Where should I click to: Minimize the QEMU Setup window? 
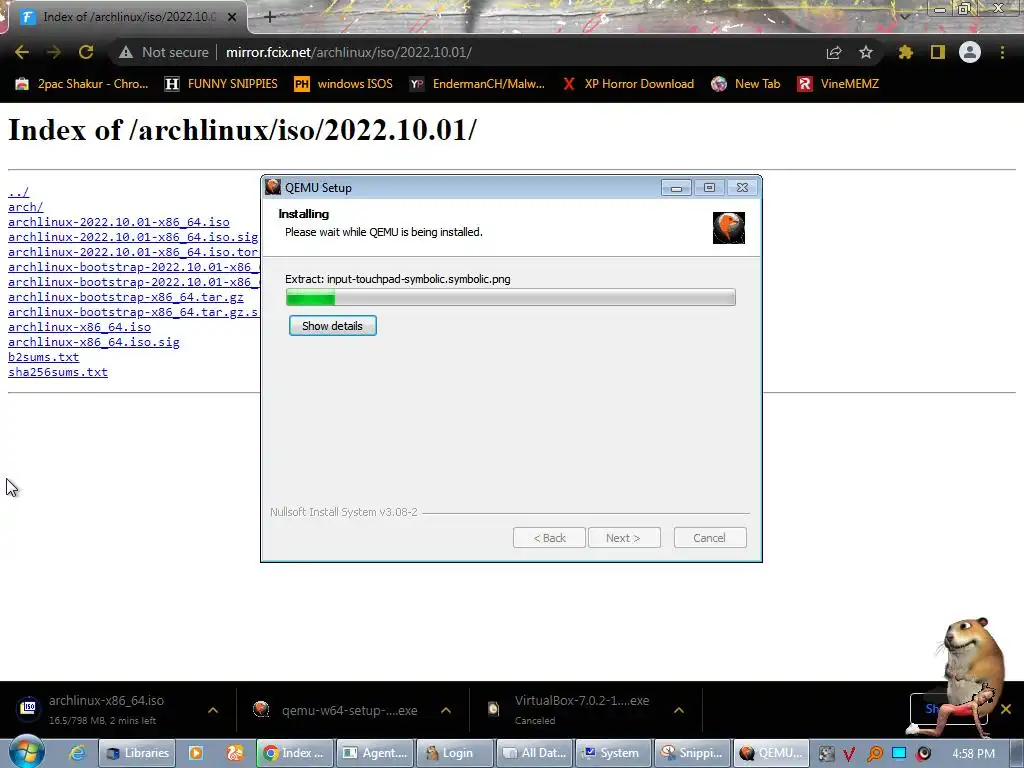click(676, 188)
